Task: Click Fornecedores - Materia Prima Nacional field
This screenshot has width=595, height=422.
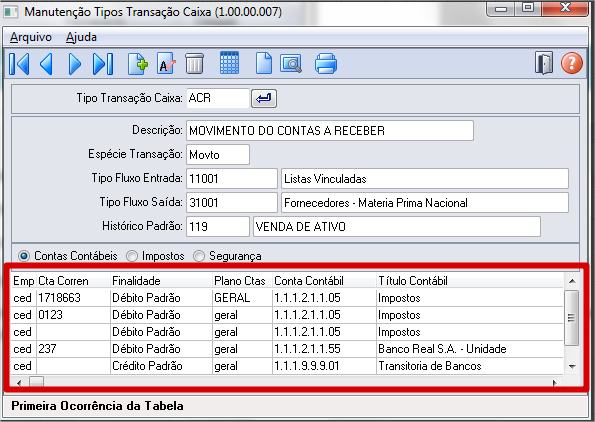Action: (425, 202)
